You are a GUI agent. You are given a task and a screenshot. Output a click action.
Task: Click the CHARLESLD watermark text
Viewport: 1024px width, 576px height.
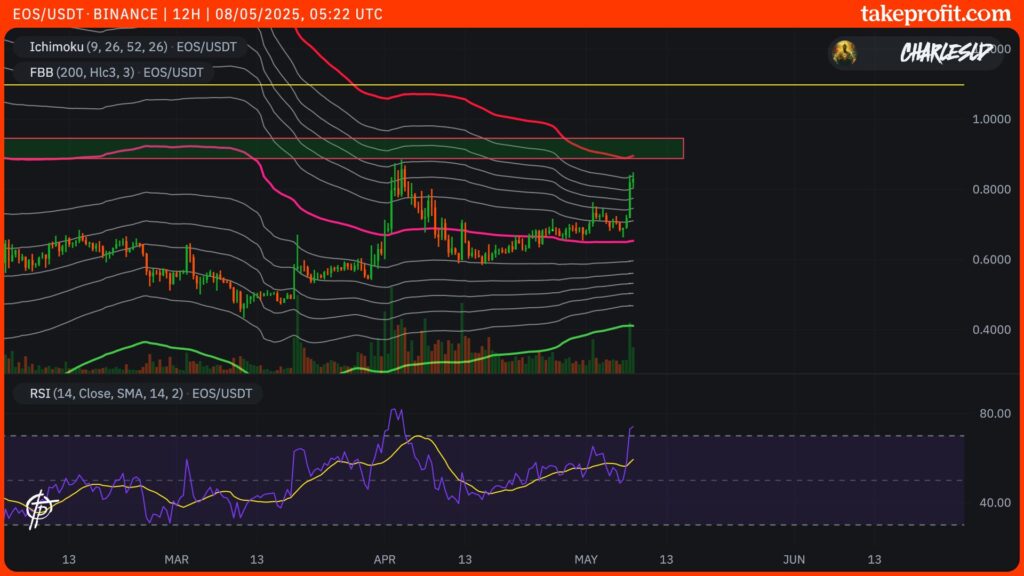[x=945, y=50]
